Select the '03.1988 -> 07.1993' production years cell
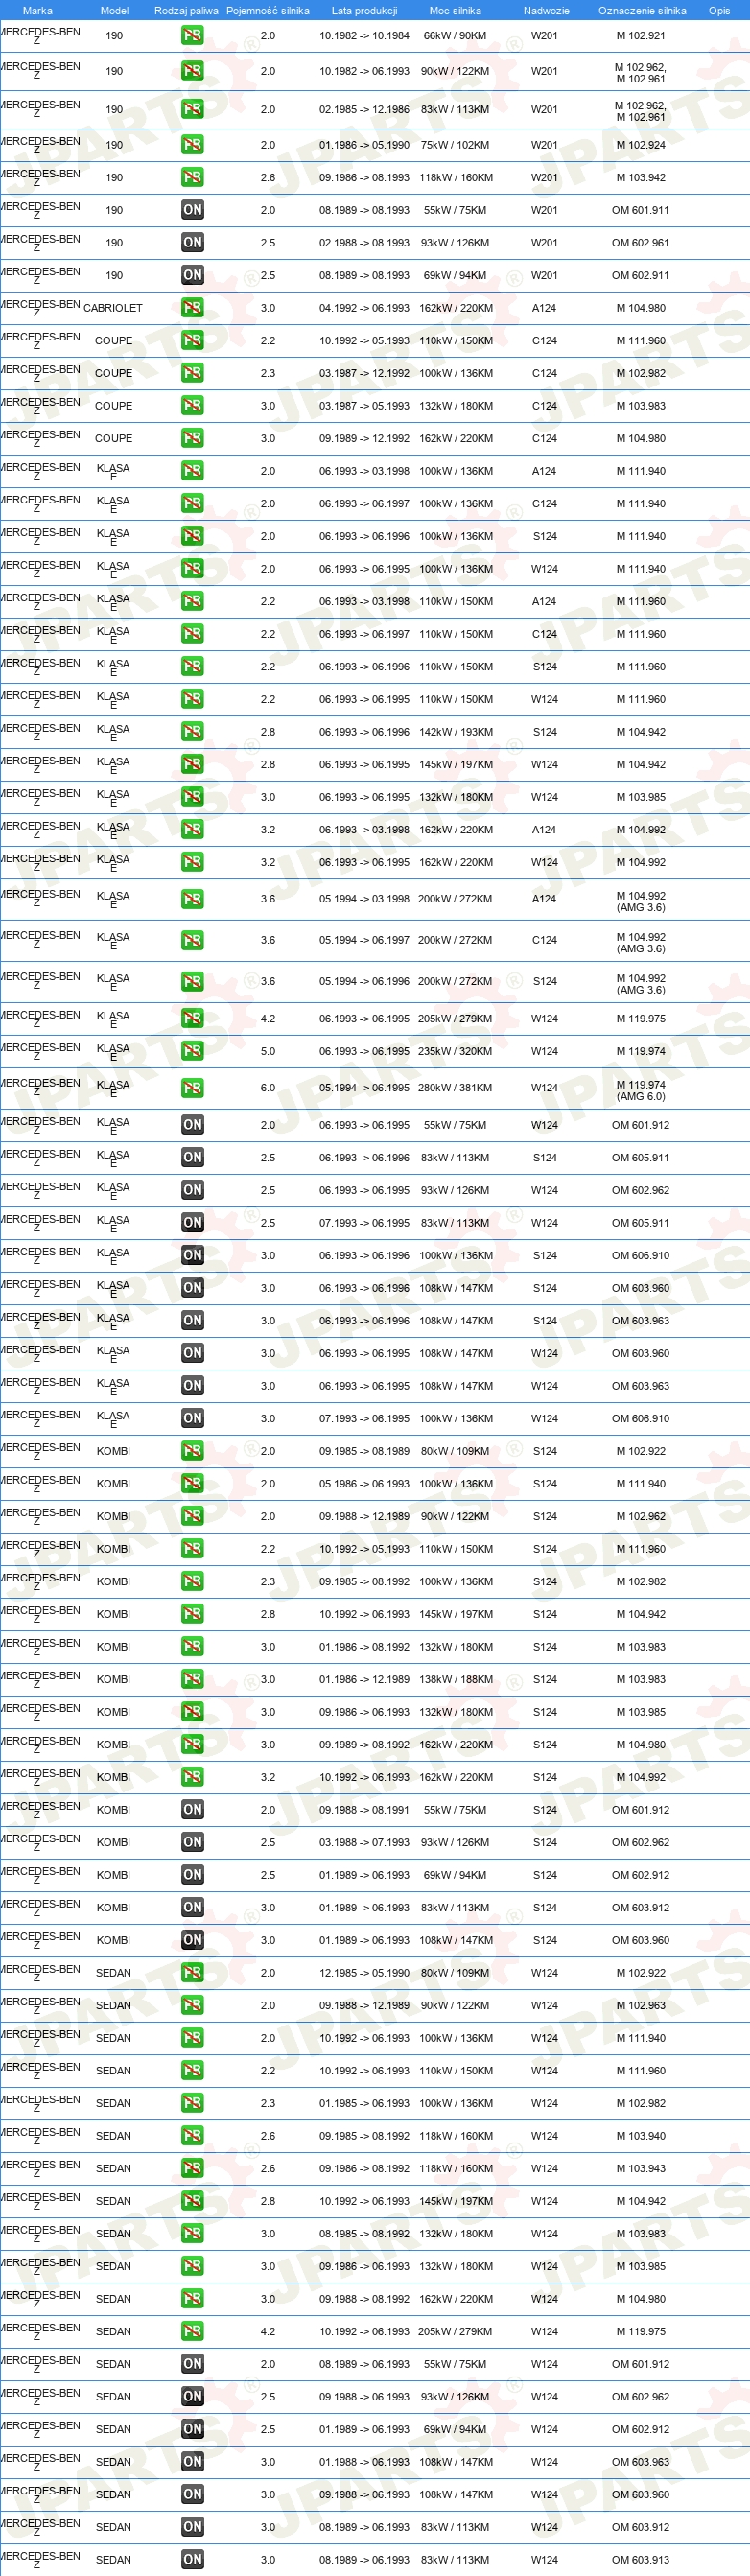750x2576 pixels. tap(364, 1842)
